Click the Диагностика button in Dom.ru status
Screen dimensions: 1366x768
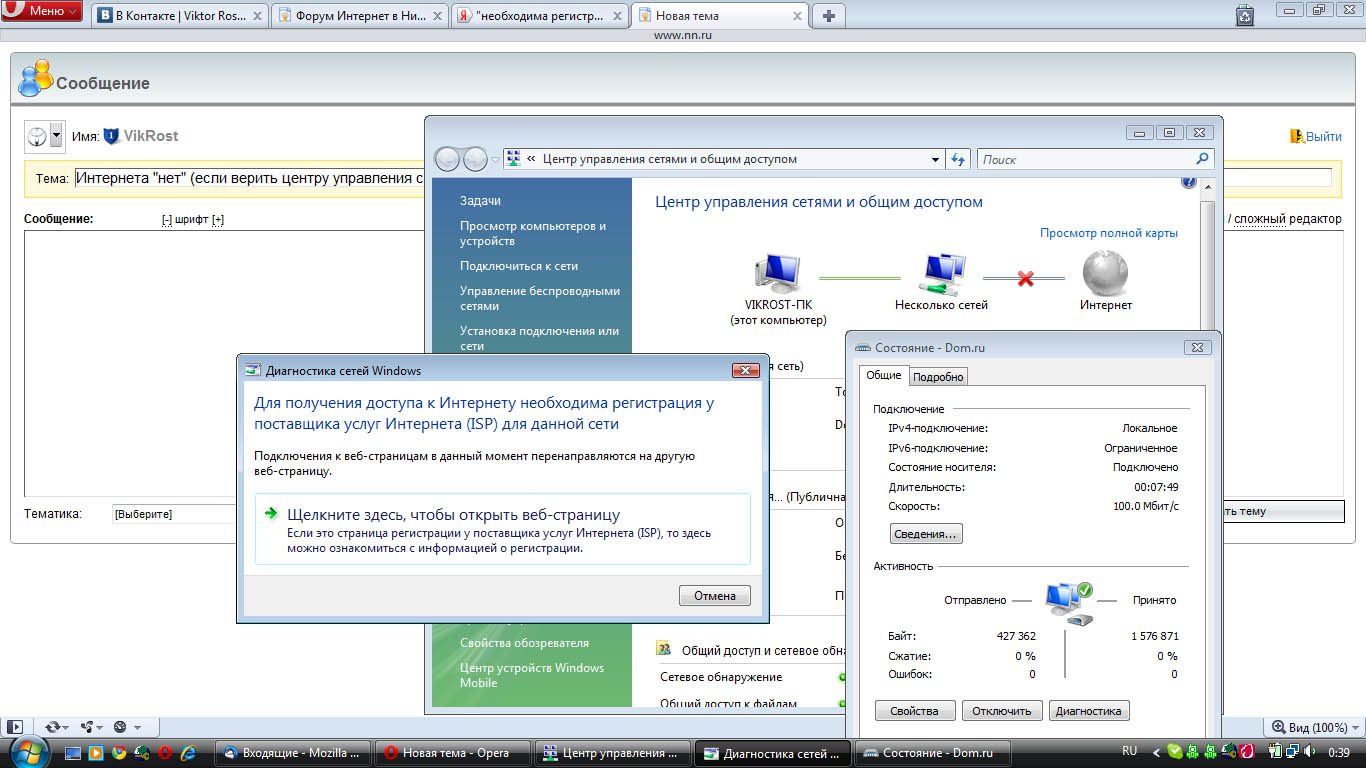point(1089,711)
